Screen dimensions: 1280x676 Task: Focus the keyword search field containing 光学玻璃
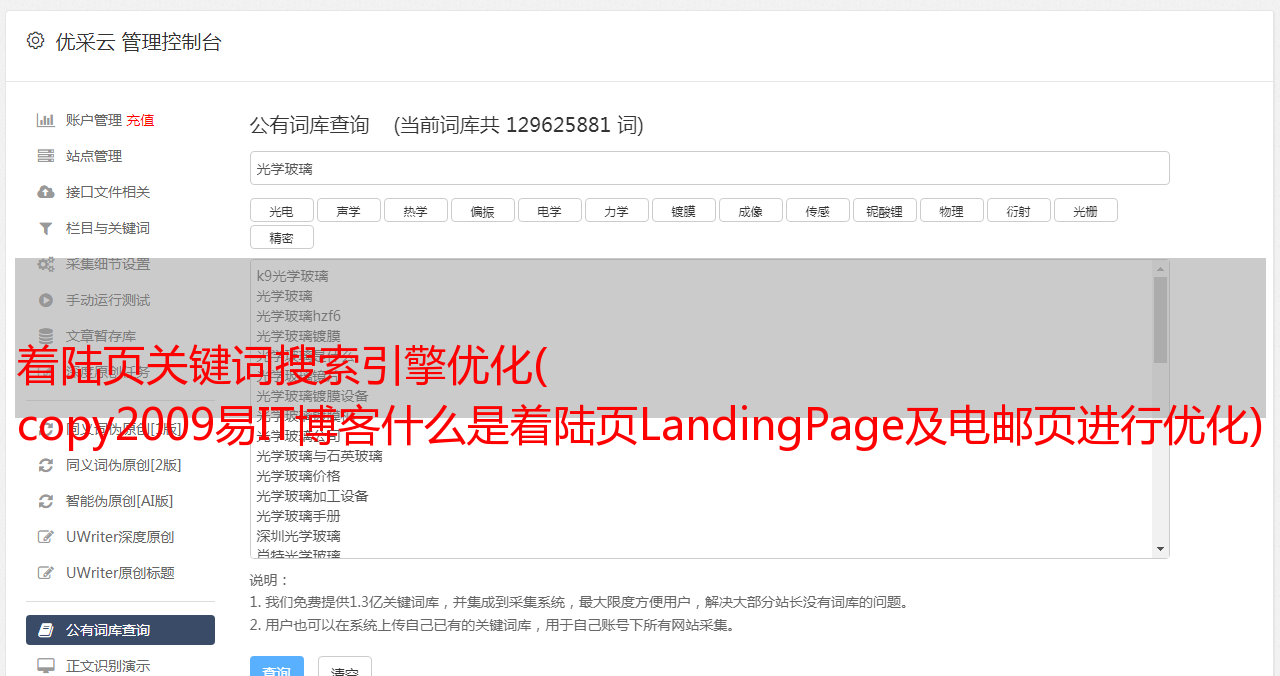[709, 168]
